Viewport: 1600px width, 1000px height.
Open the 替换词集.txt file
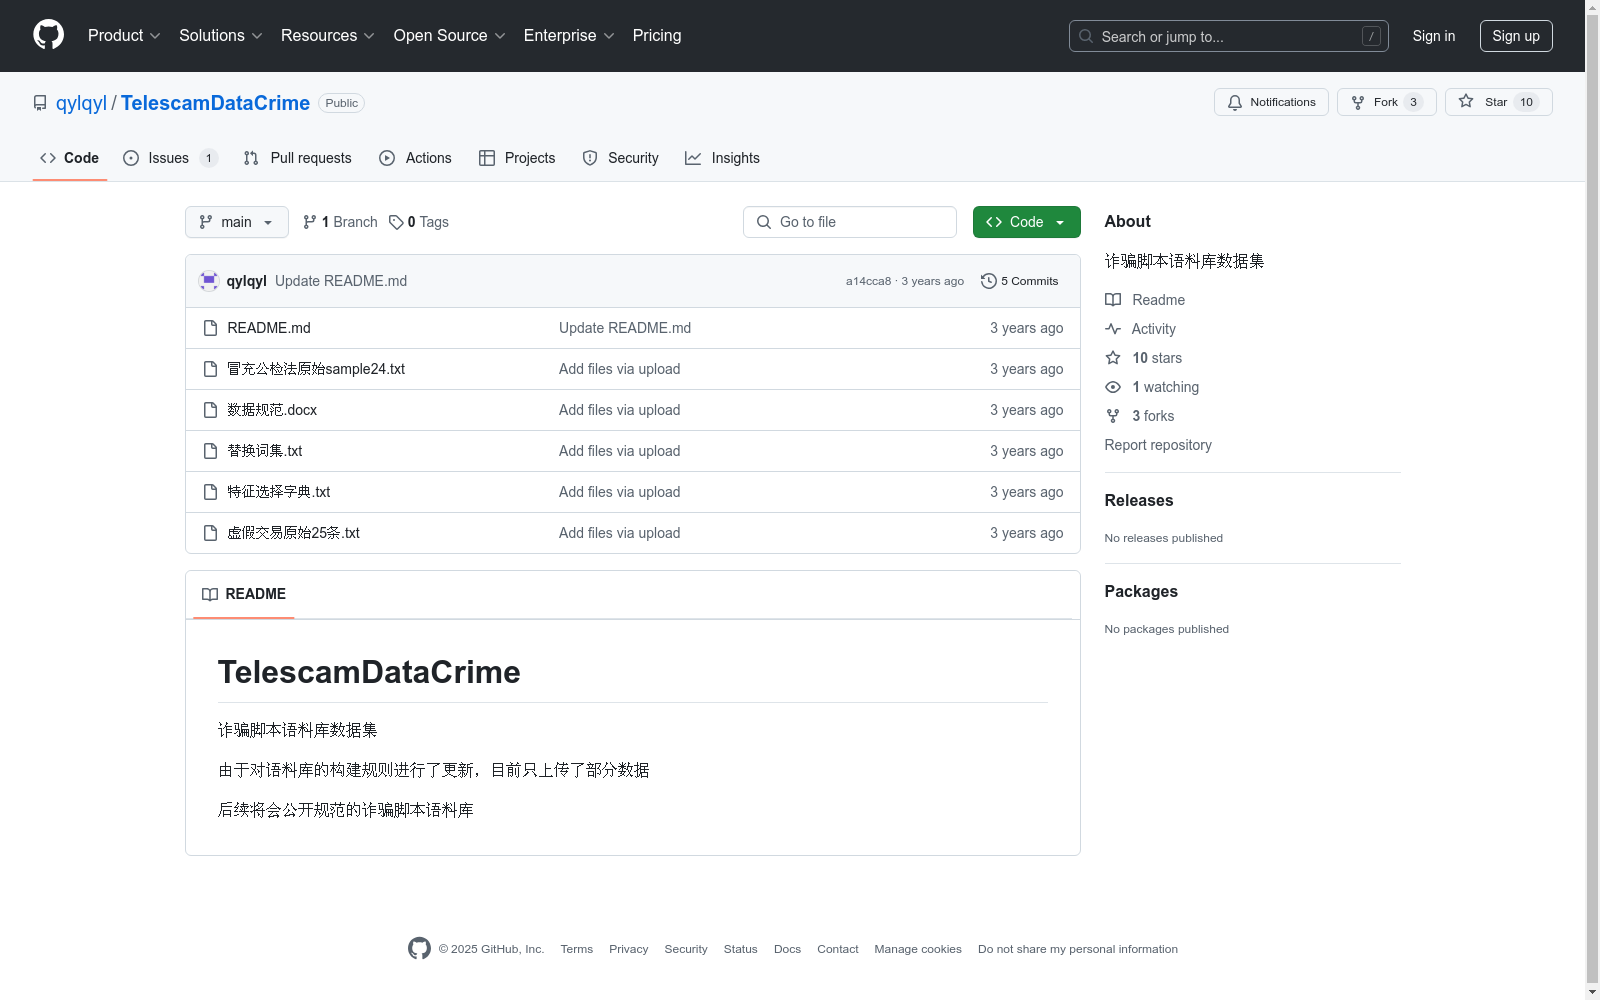(265, 451)
